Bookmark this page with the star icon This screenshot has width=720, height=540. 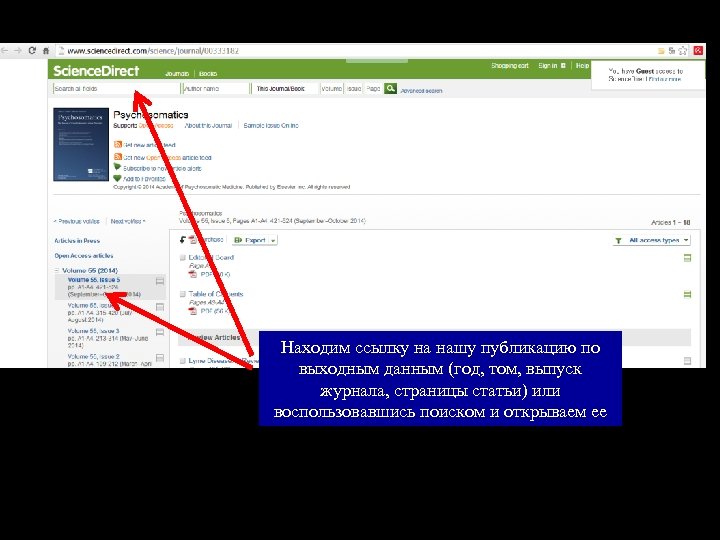pyautogui.click(x=683, y=51)
